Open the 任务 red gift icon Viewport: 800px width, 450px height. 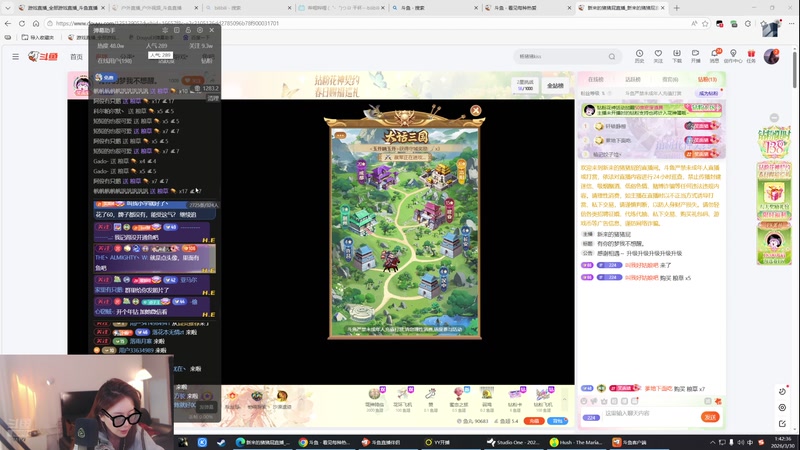[751, 56]
